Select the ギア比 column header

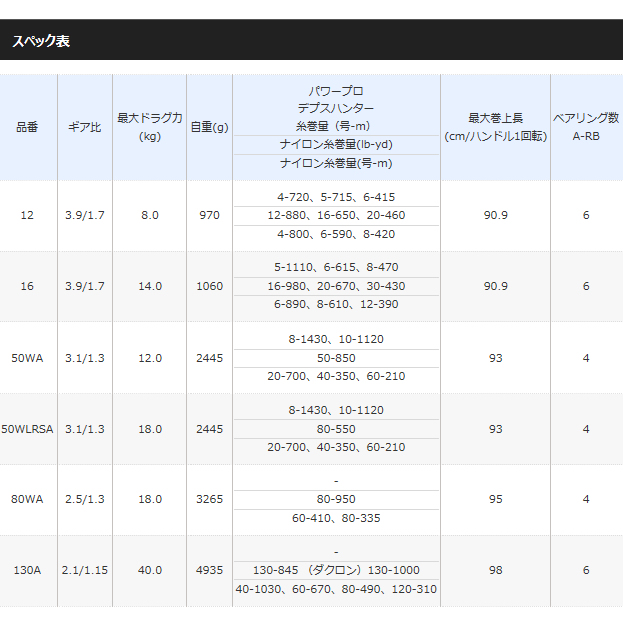[85, 127]
